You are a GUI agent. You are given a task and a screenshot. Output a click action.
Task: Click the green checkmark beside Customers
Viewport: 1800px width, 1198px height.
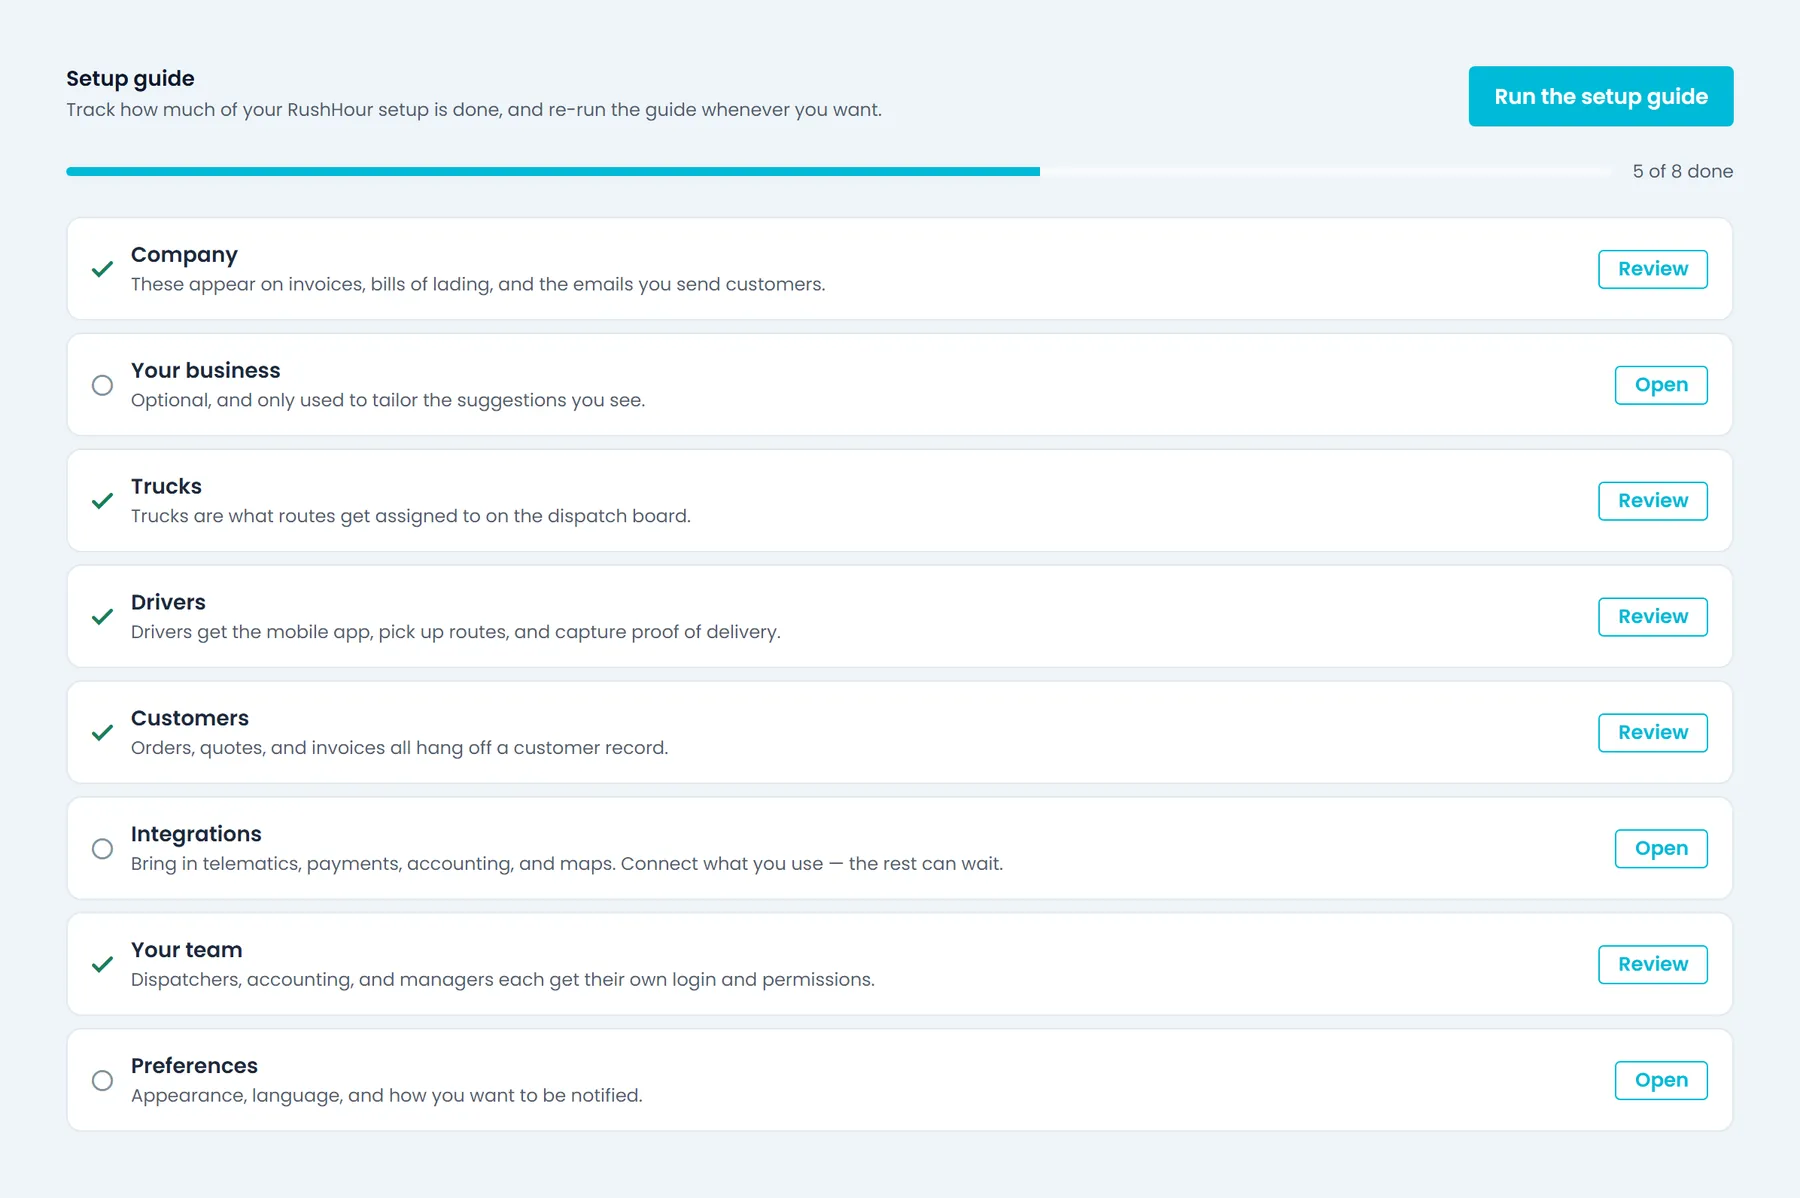coord(102,733)
